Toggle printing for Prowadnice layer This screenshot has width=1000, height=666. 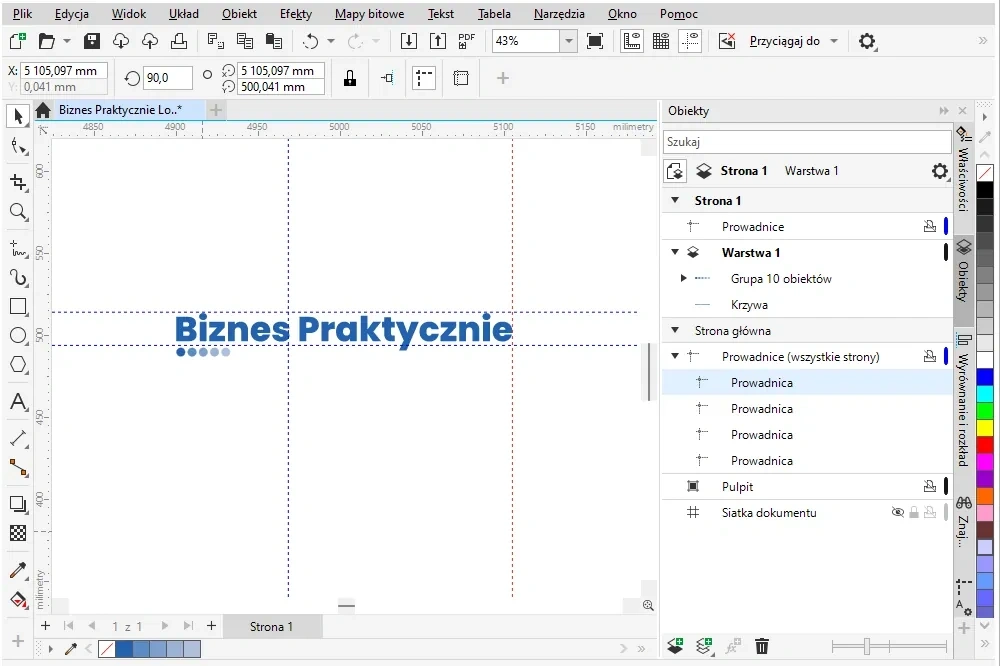coord(930,226)
